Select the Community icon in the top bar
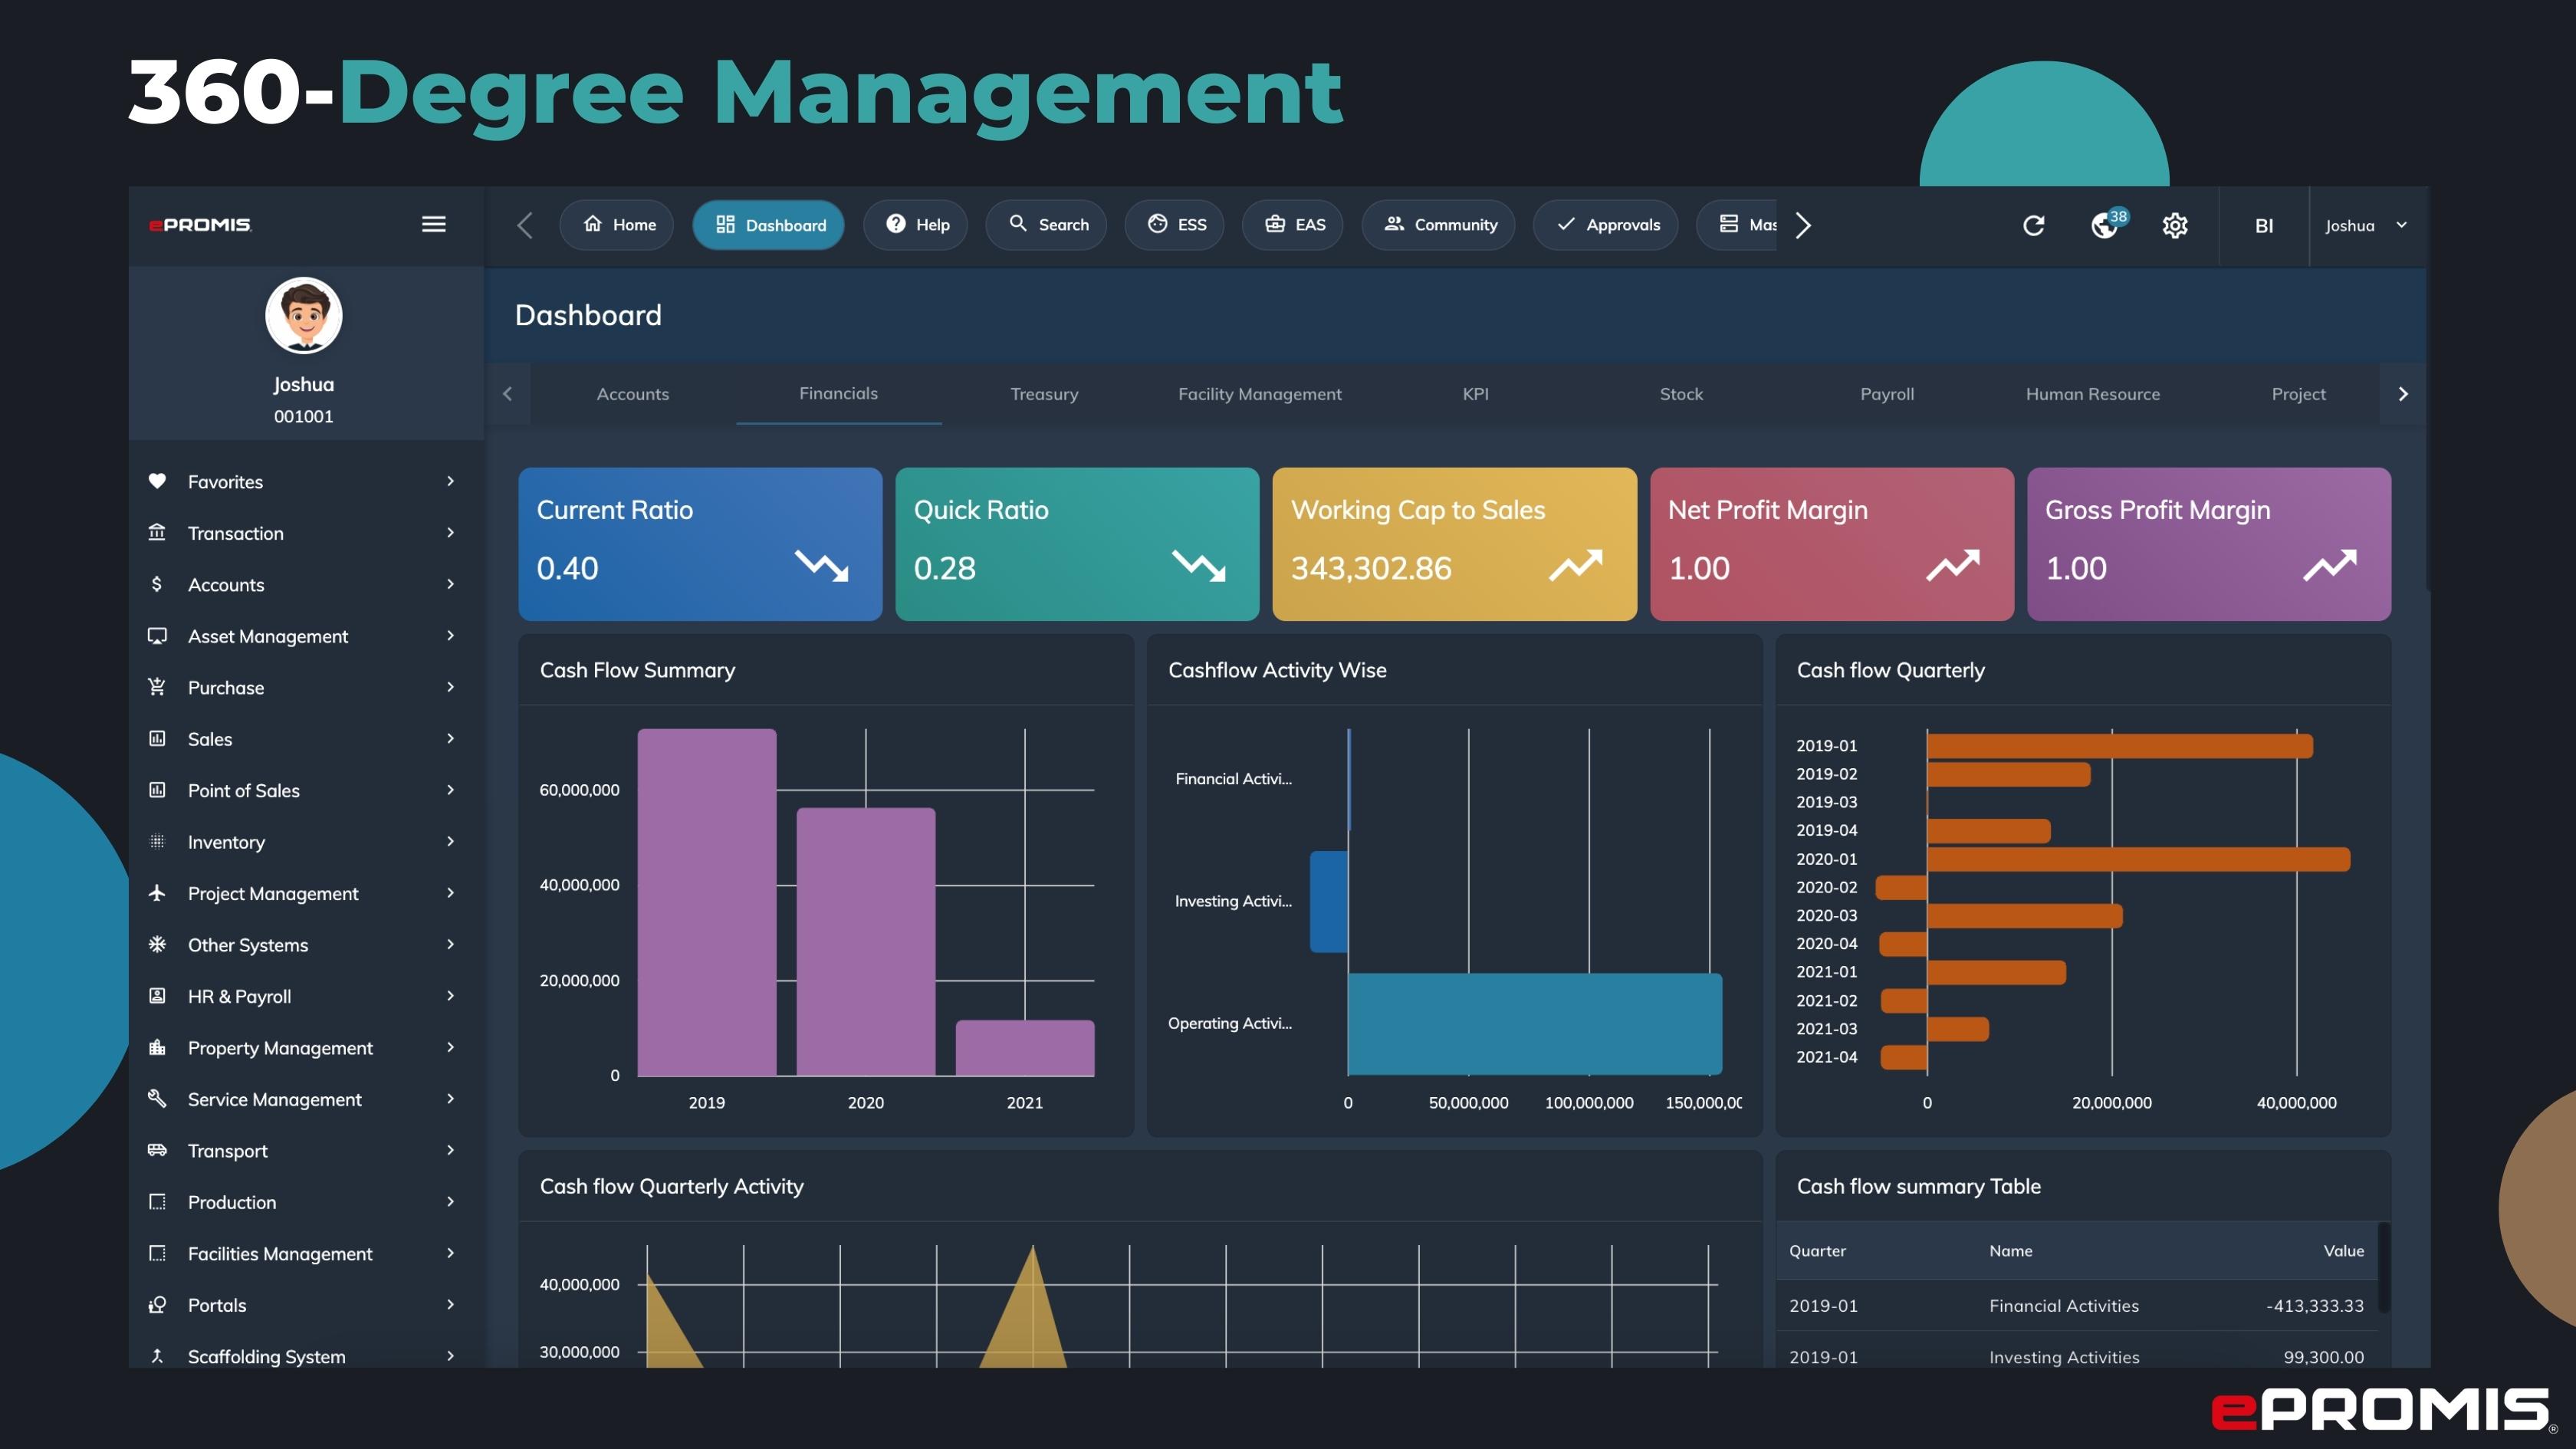The image size is (2576, 1449). pyautogui.click(x=1437, y=224)
